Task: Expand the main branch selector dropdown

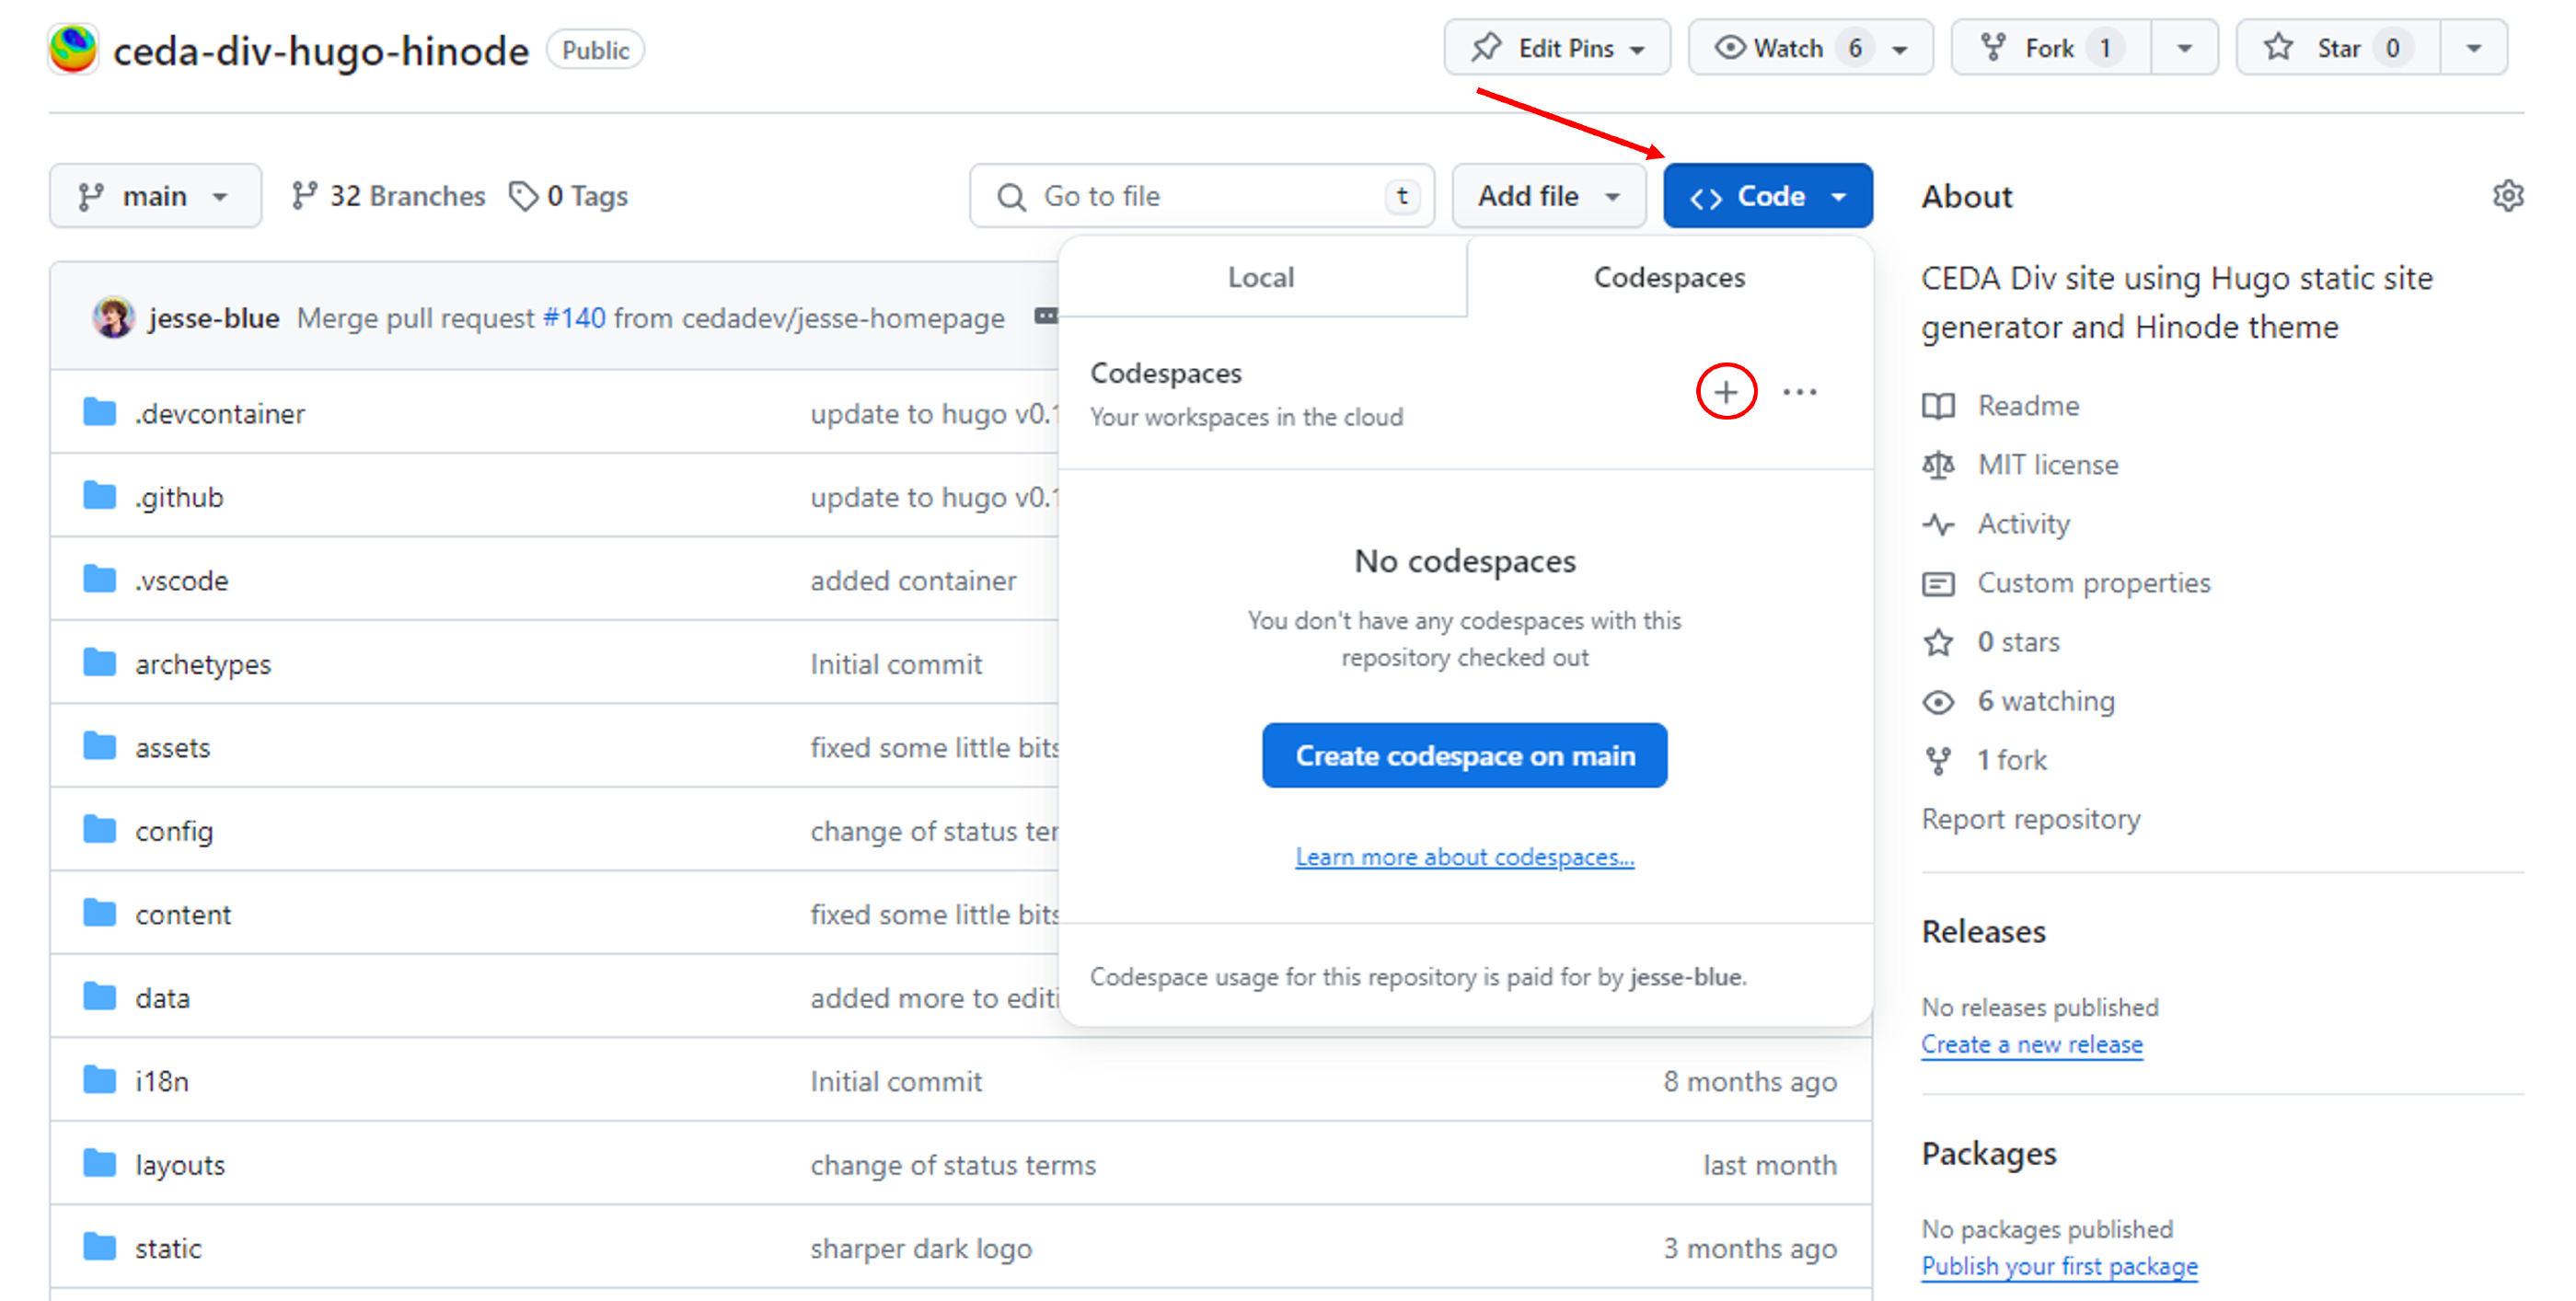Action: 155,196
